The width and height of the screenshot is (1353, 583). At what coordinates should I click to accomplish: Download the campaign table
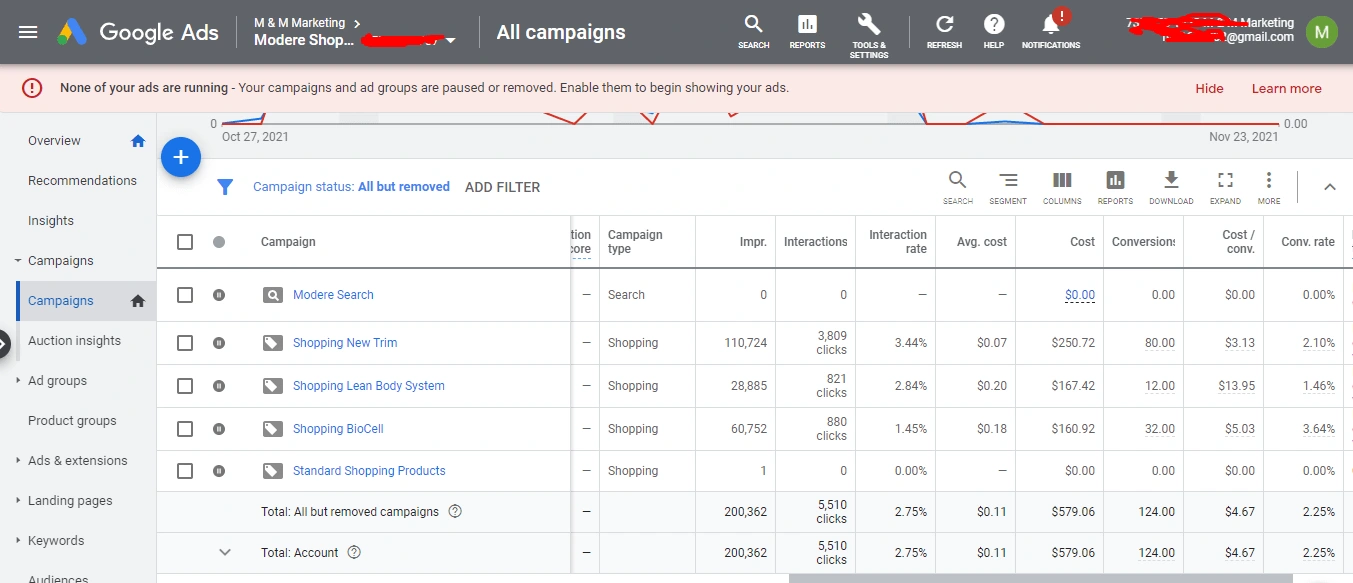point(1171,187)
